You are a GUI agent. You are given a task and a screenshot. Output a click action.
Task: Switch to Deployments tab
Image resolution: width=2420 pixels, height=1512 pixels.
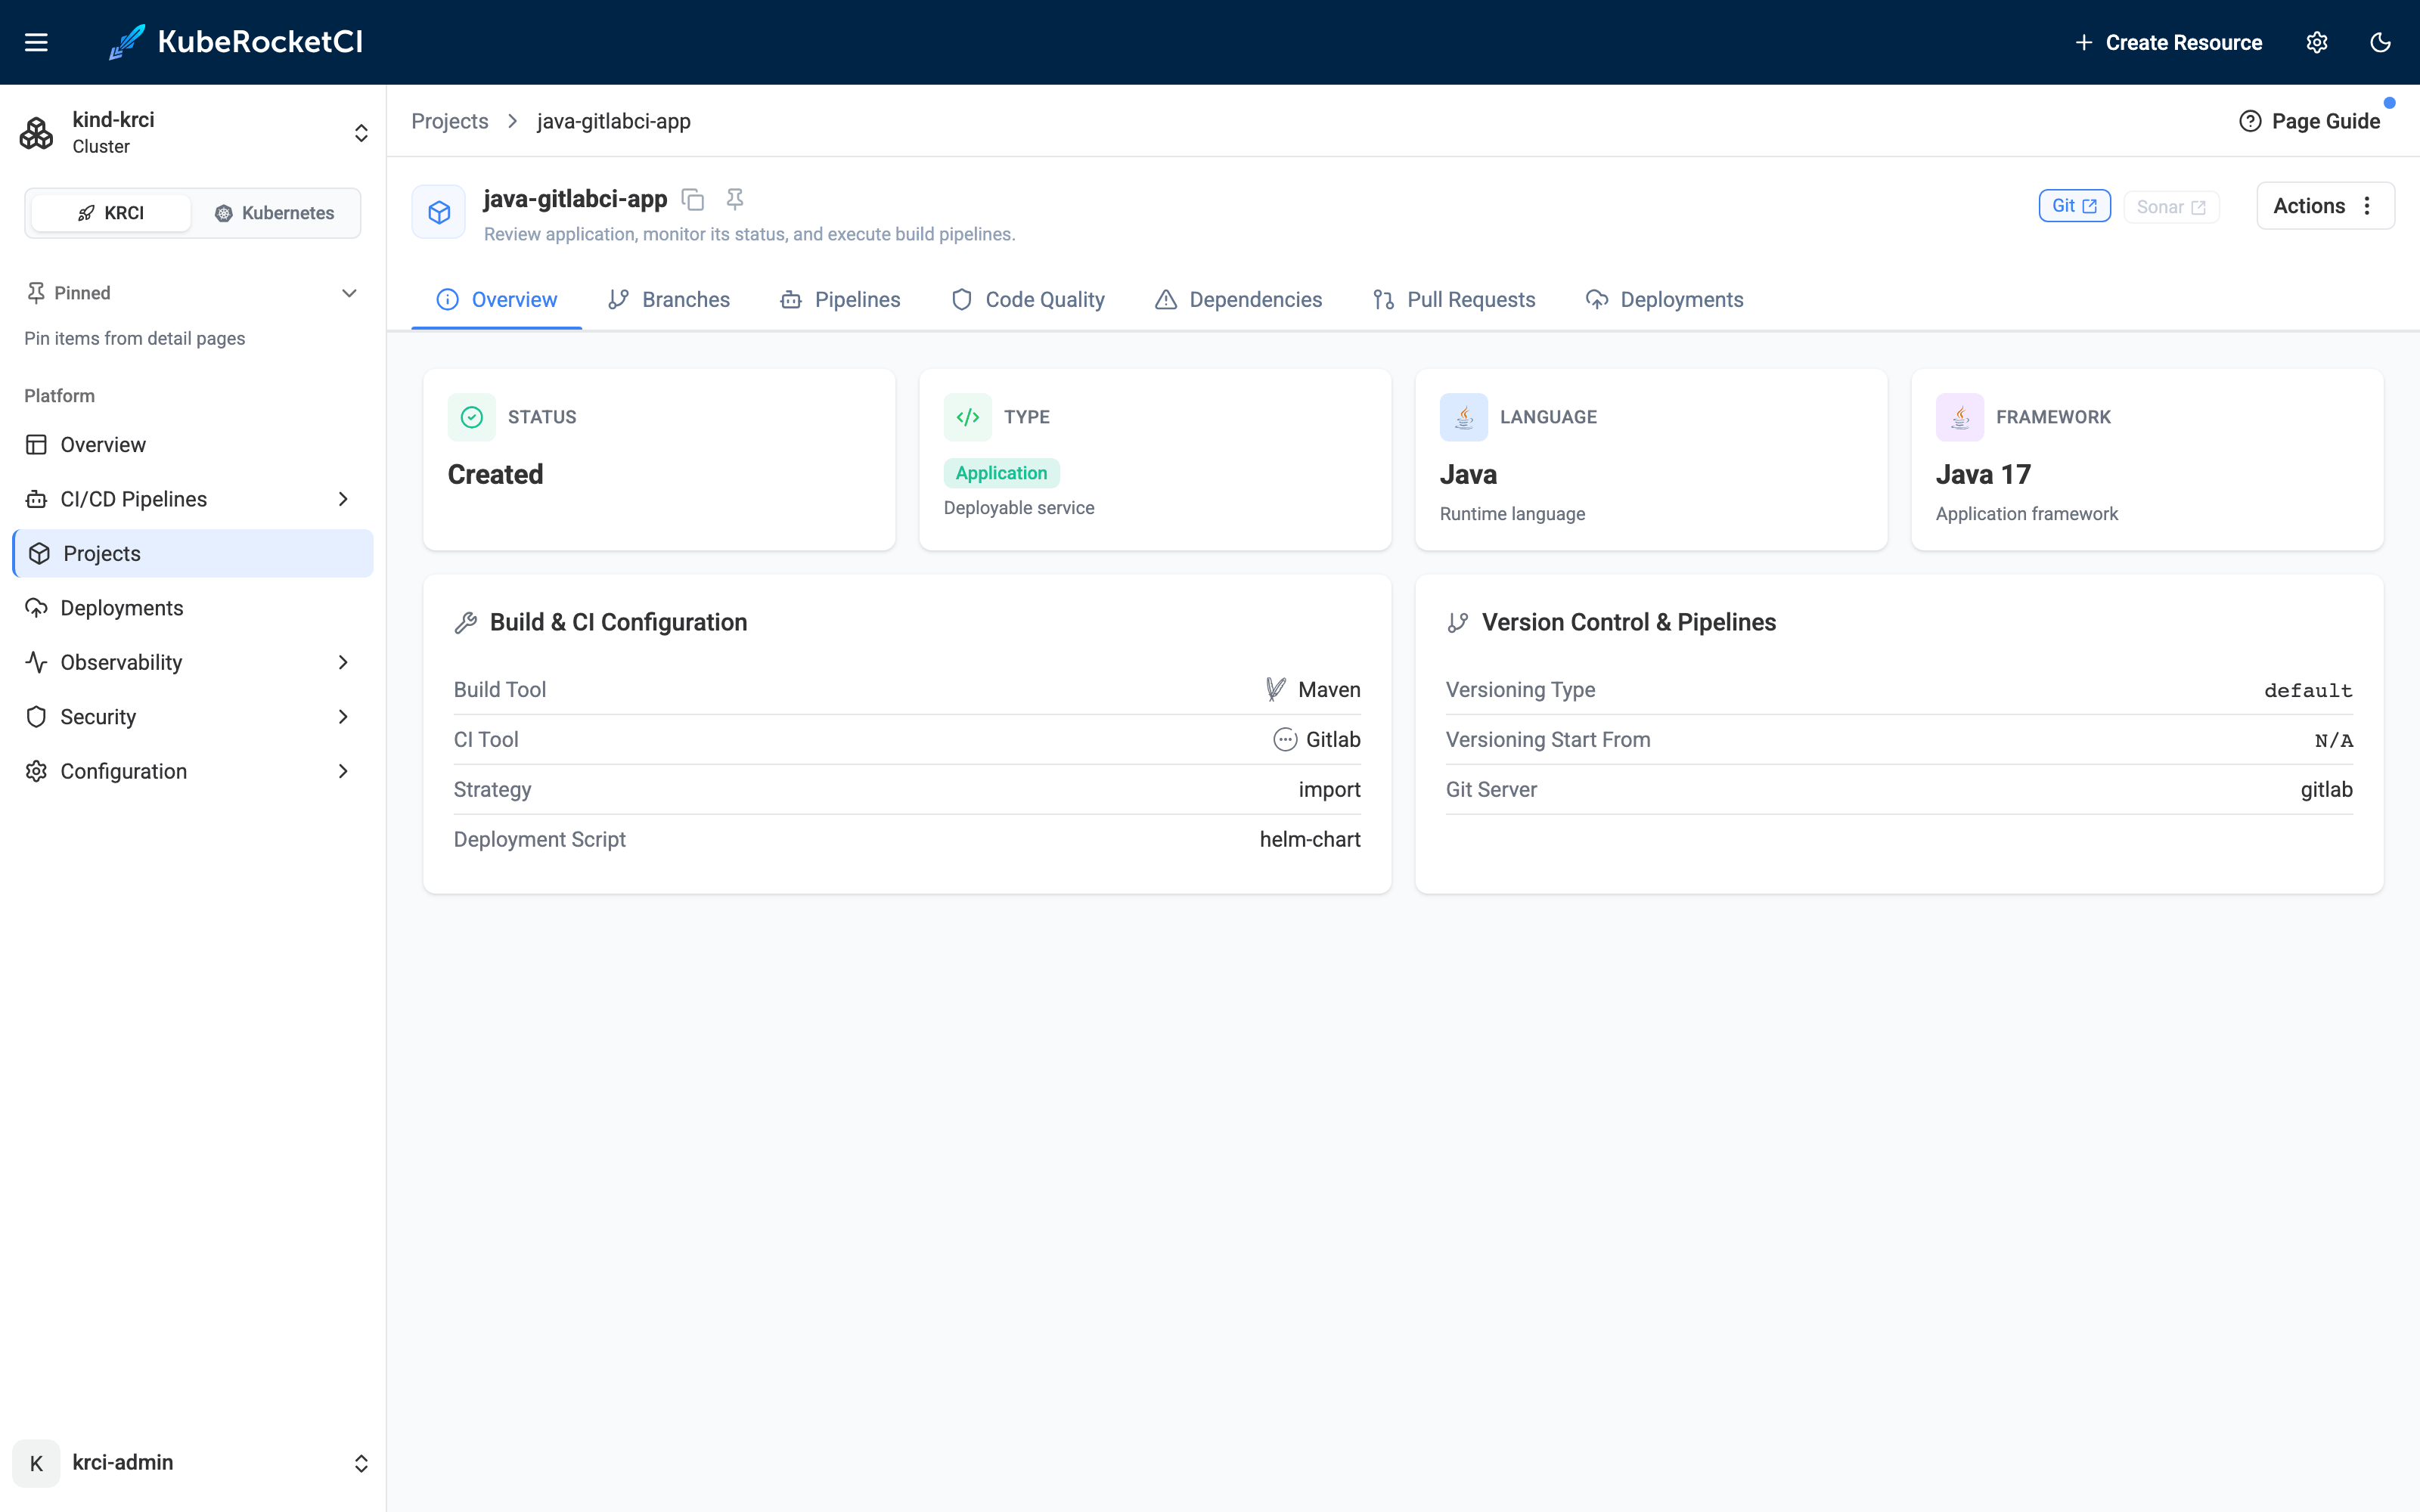click(x=1665, y=300)
